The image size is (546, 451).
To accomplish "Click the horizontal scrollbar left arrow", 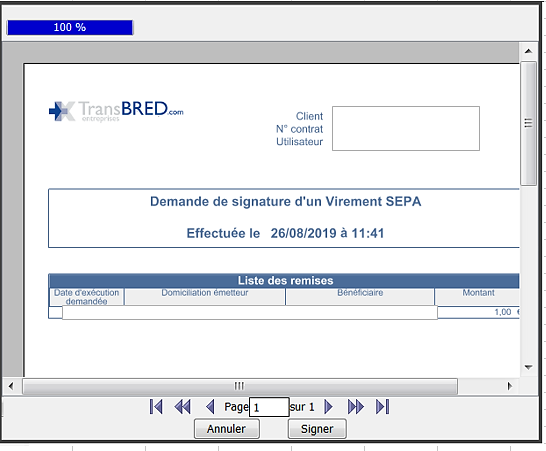I will (x=11, y=386).
